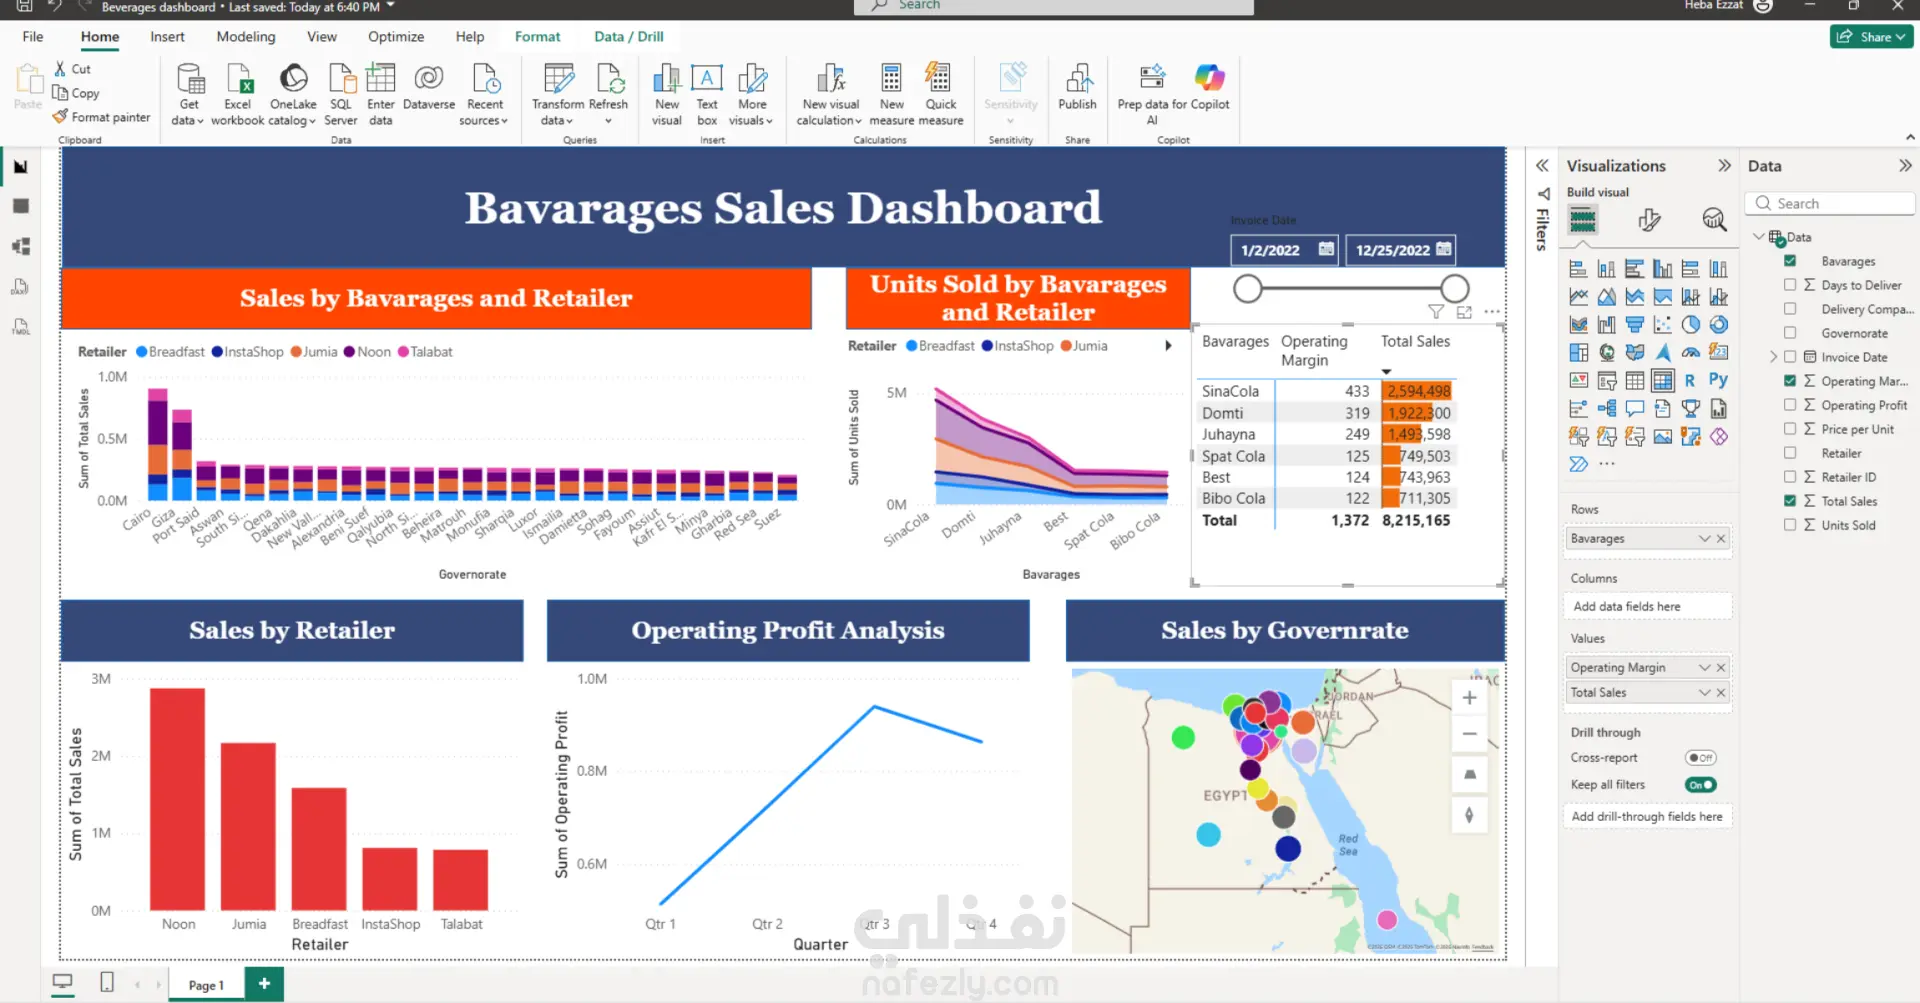The height and width of the screenshot is (1003, 1920).
Task: Uncheck the Bavarages field checkbox
Action: 1790,261
